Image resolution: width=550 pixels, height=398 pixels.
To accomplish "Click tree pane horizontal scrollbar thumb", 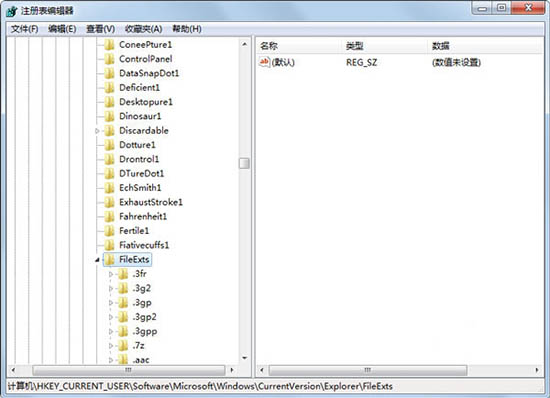I will [x=129, y=370].
